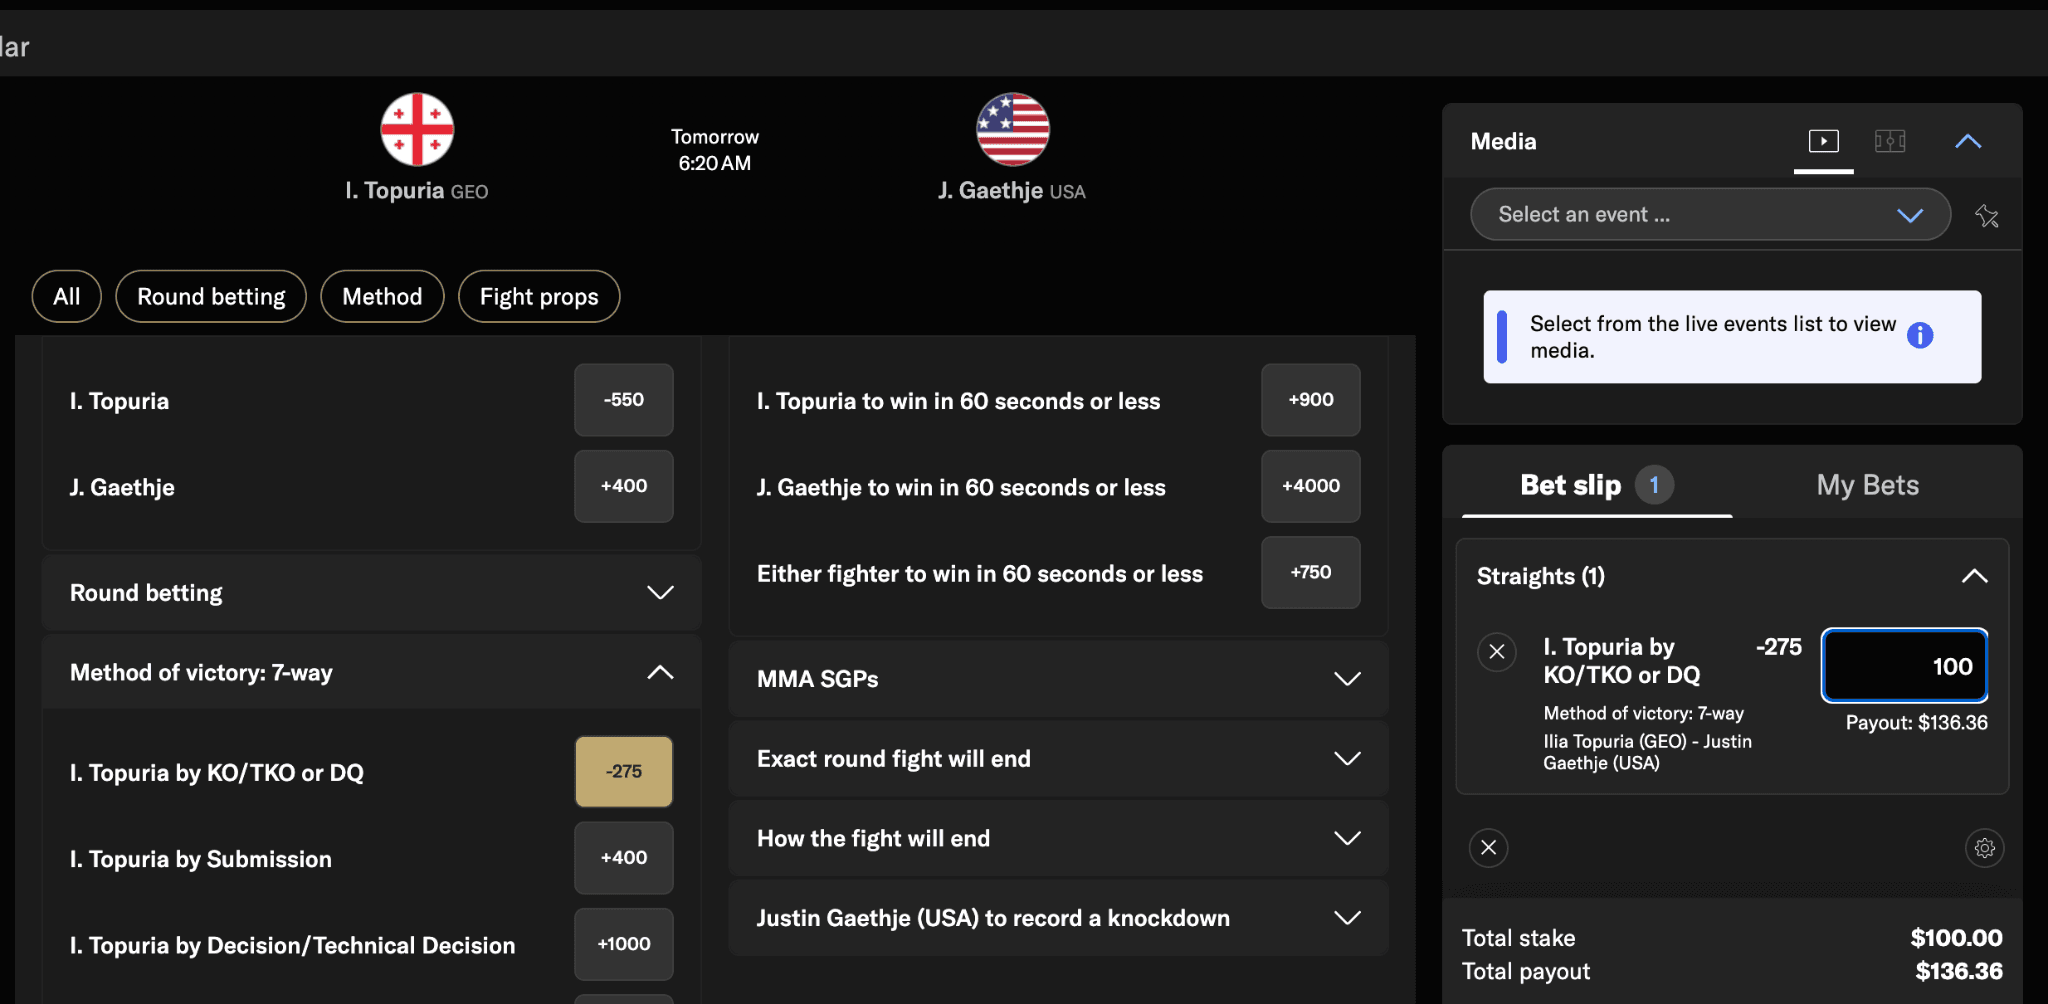Click the Media panel title
The height and width of the screenshot is (1004, 2048).
pos(1503,141)
